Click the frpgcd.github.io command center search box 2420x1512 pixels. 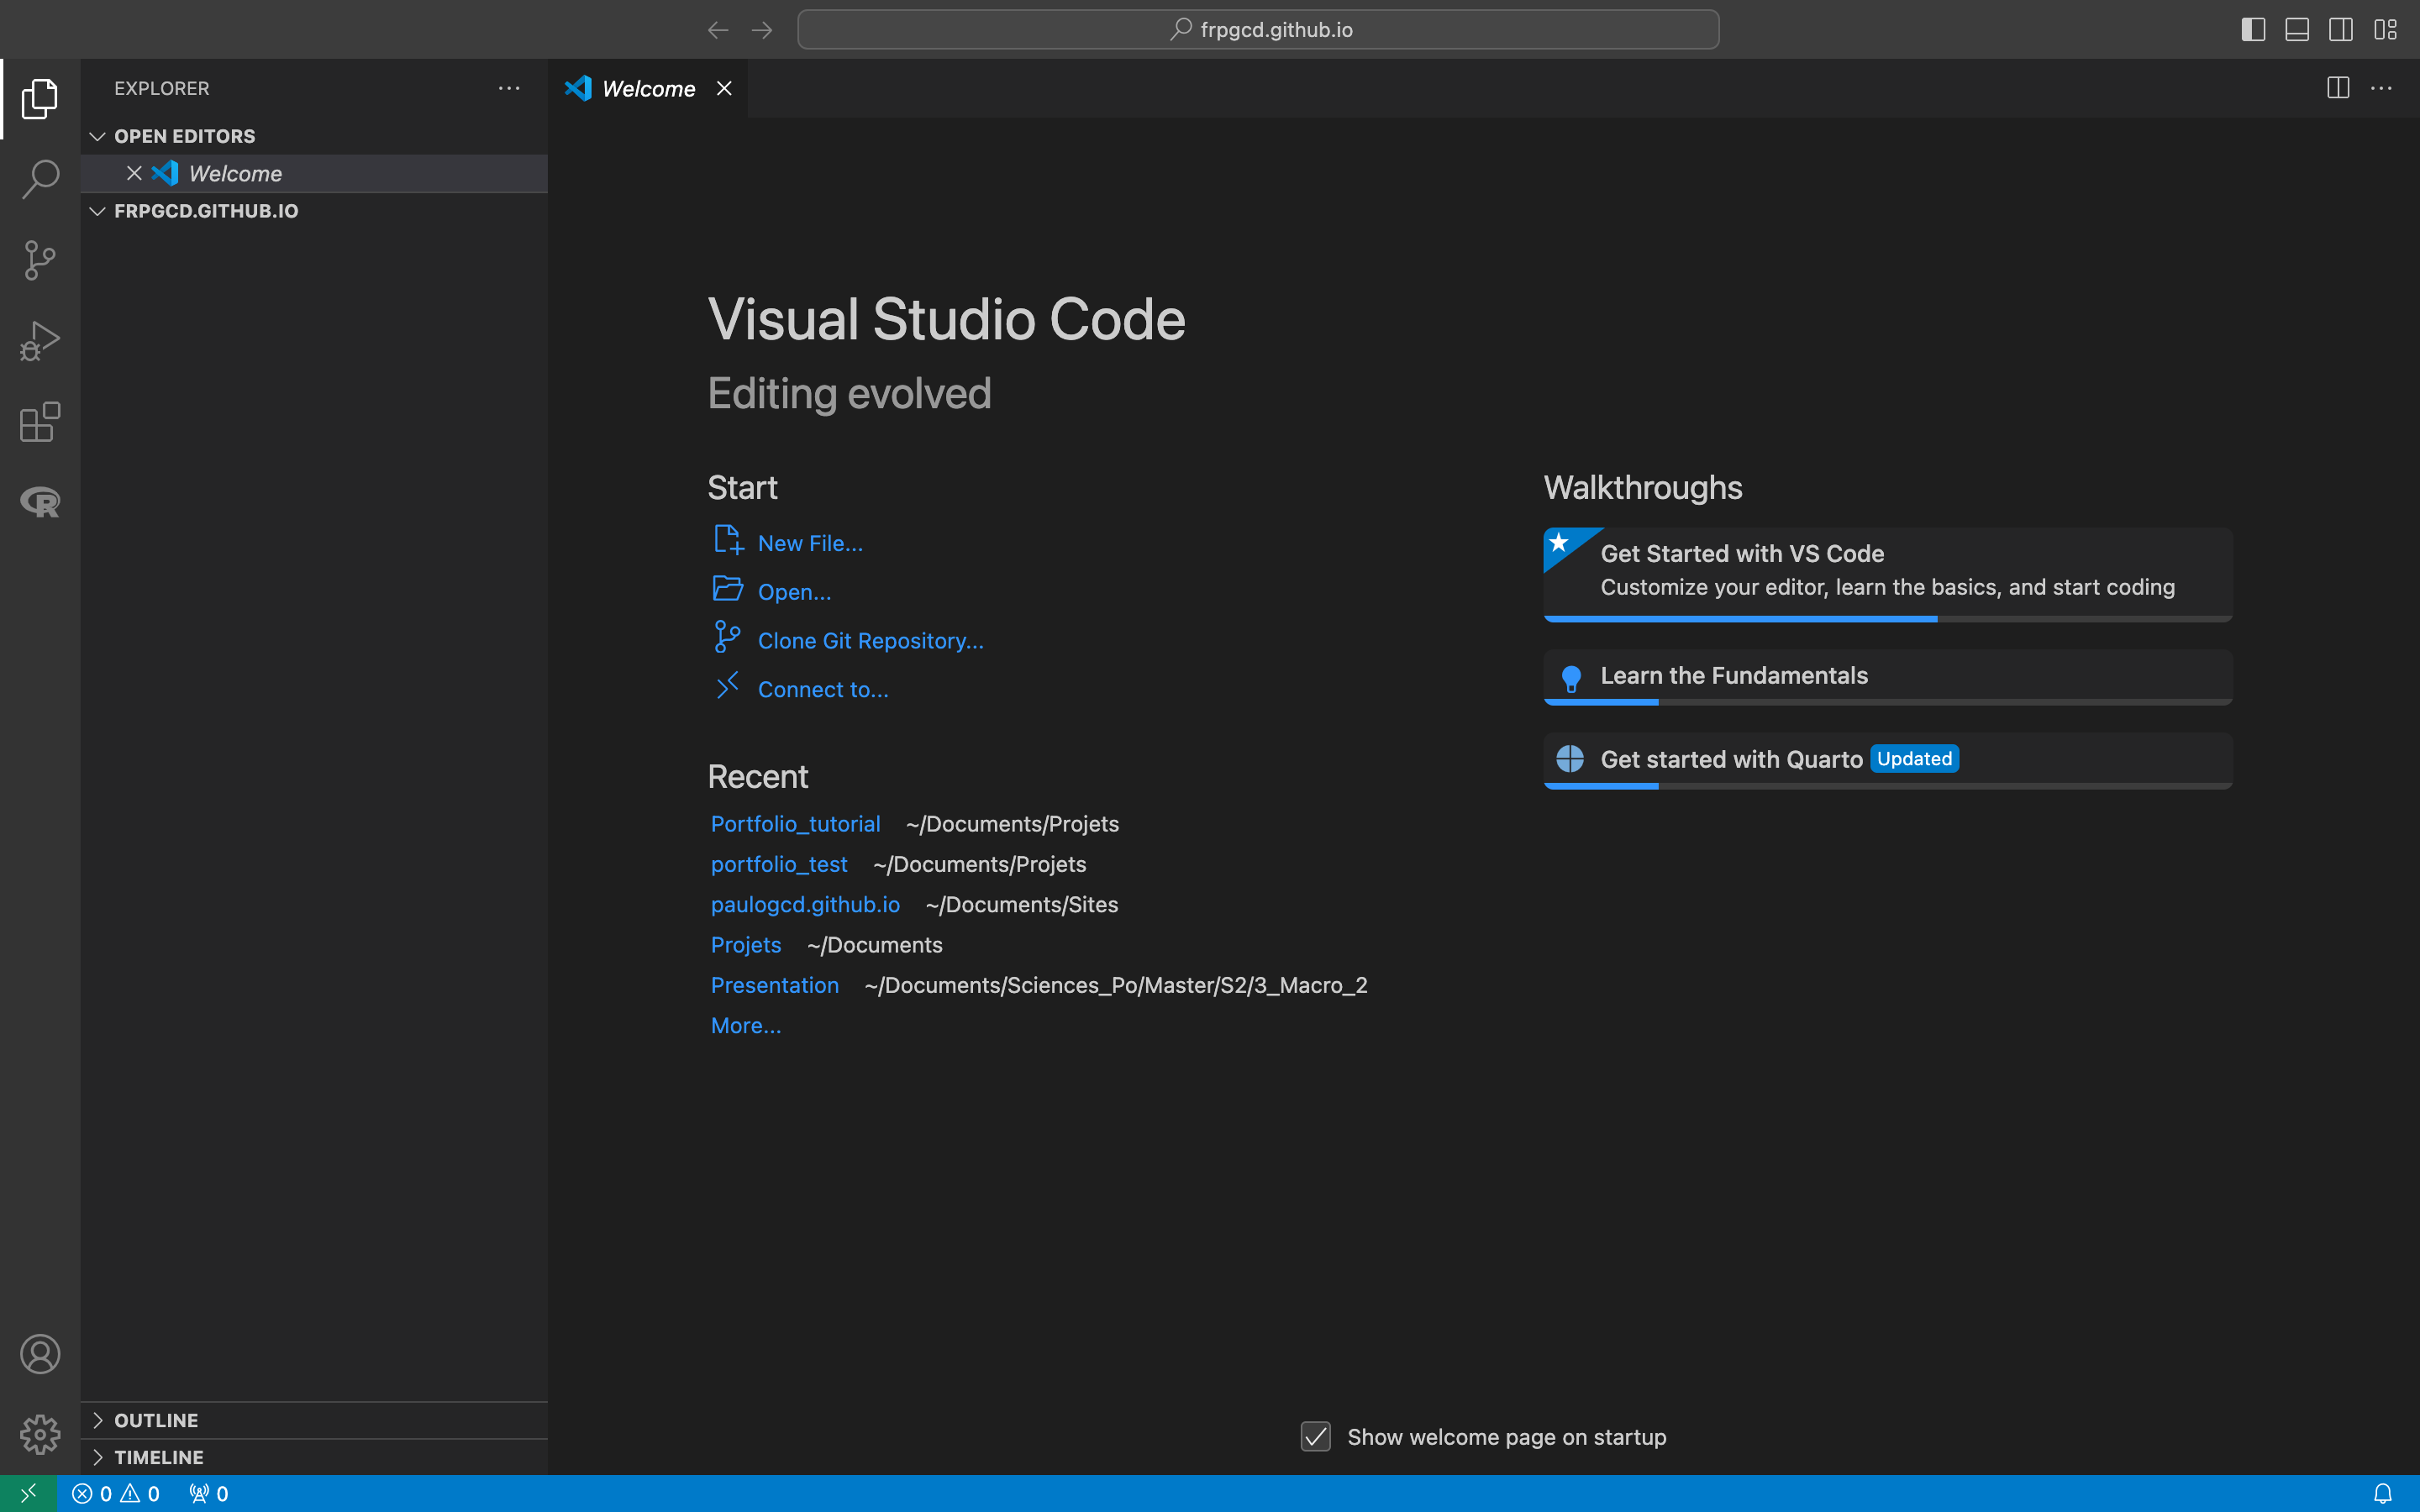tap(1258, 30)
